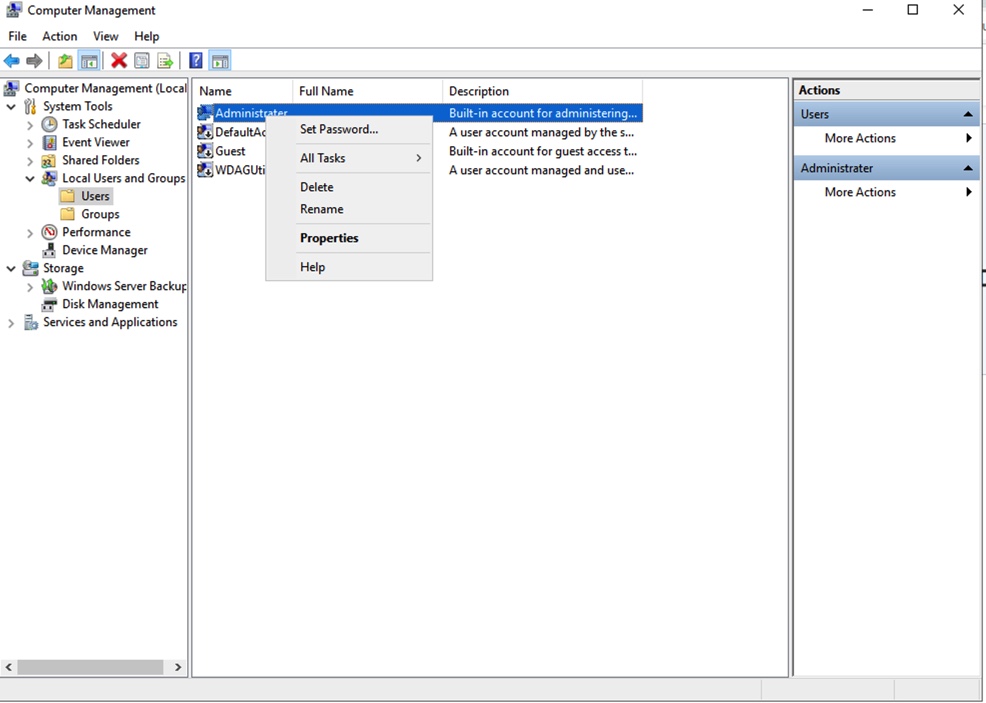Screen dimensions: 986x703
Task: Click the Back navigation arrow
Action: pyautogui.click(x=12, y=60)
